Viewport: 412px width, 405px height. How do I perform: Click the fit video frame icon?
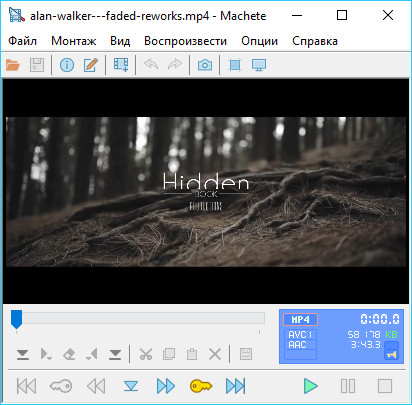pos(235,65)
